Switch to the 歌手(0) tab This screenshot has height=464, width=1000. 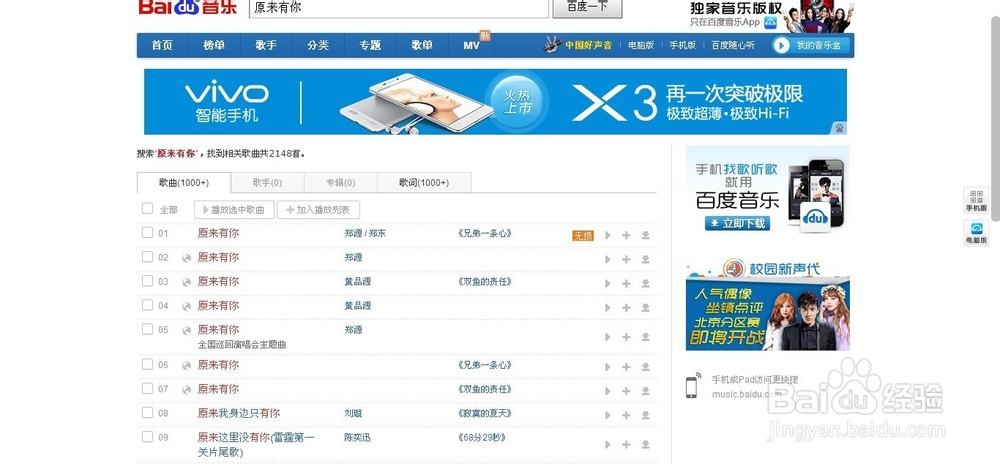[267, 183]
